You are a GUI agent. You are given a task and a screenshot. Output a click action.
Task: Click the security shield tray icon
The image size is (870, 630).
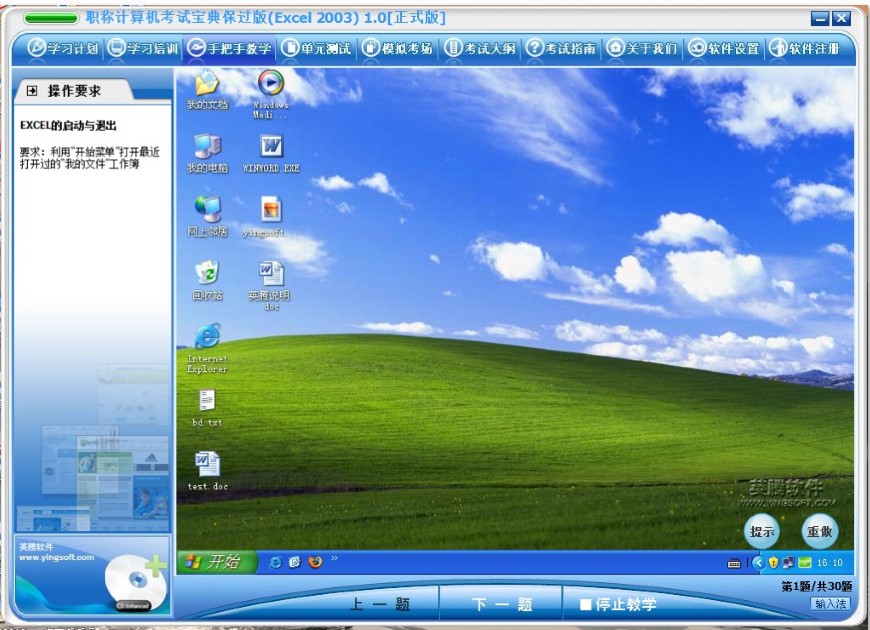coord(773,563)
